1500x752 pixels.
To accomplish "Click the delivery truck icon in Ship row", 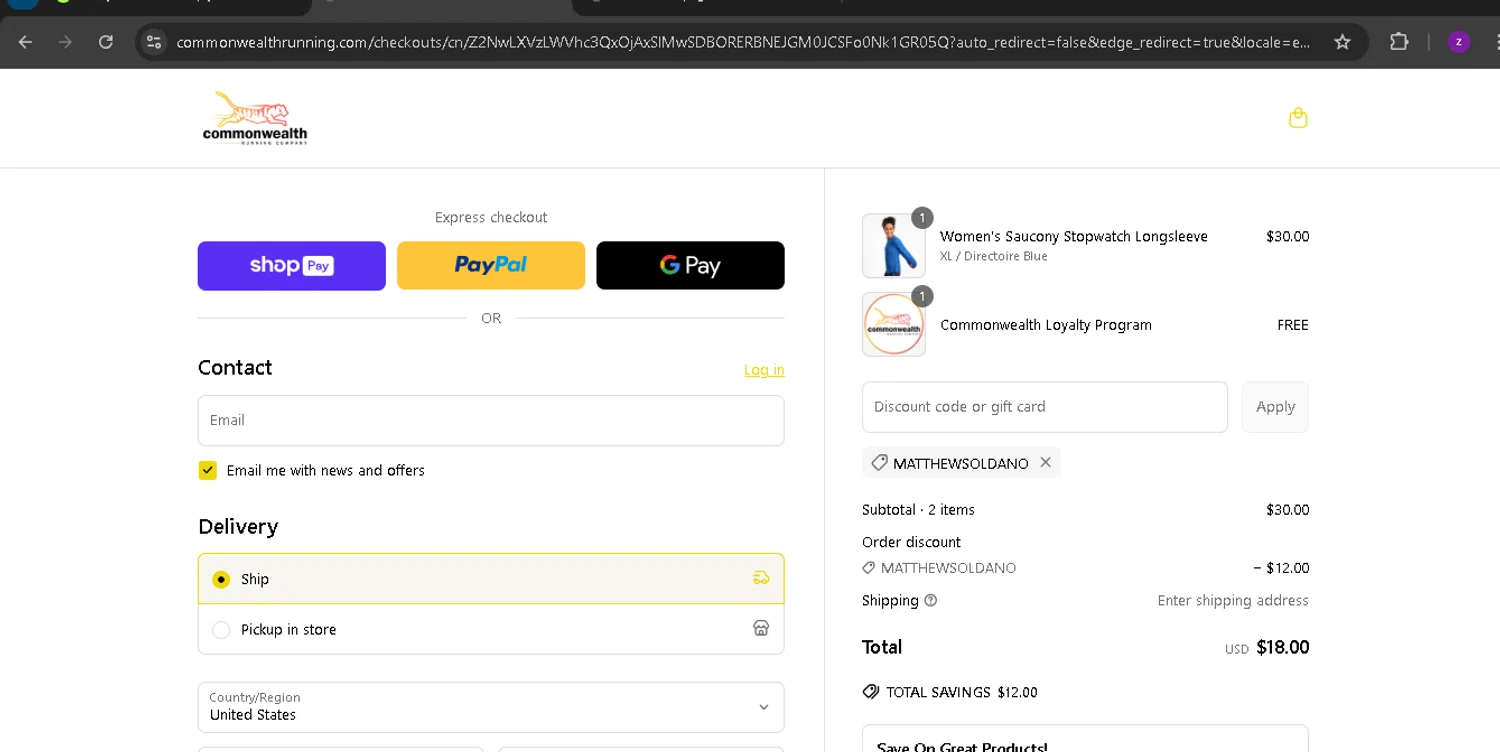I will 761,578.
